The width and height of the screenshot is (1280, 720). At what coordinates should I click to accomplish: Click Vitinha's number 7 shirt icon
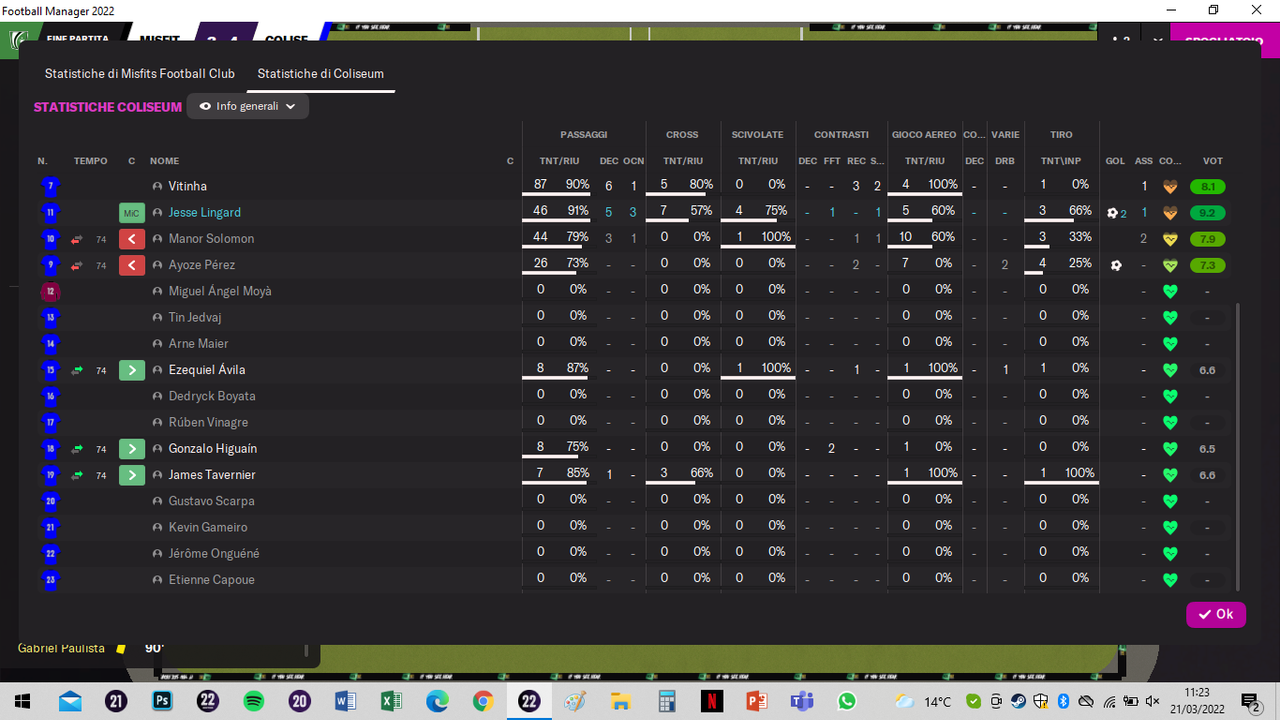(x=51, y=186)
